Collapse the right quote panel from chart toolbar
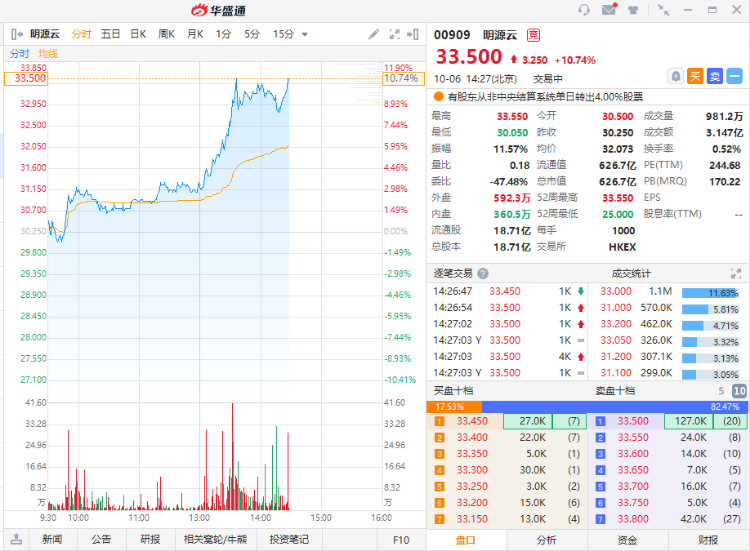The image size is (750, 551). (x=413, y=34)
